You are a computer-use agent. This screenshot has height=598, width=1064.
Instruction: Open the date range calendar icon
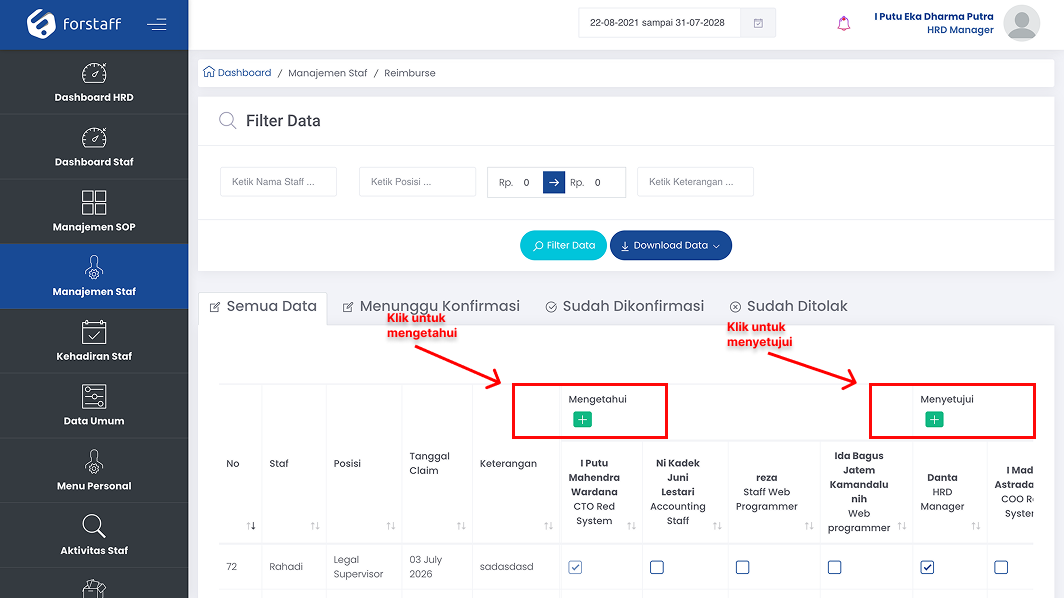(758, 23)
